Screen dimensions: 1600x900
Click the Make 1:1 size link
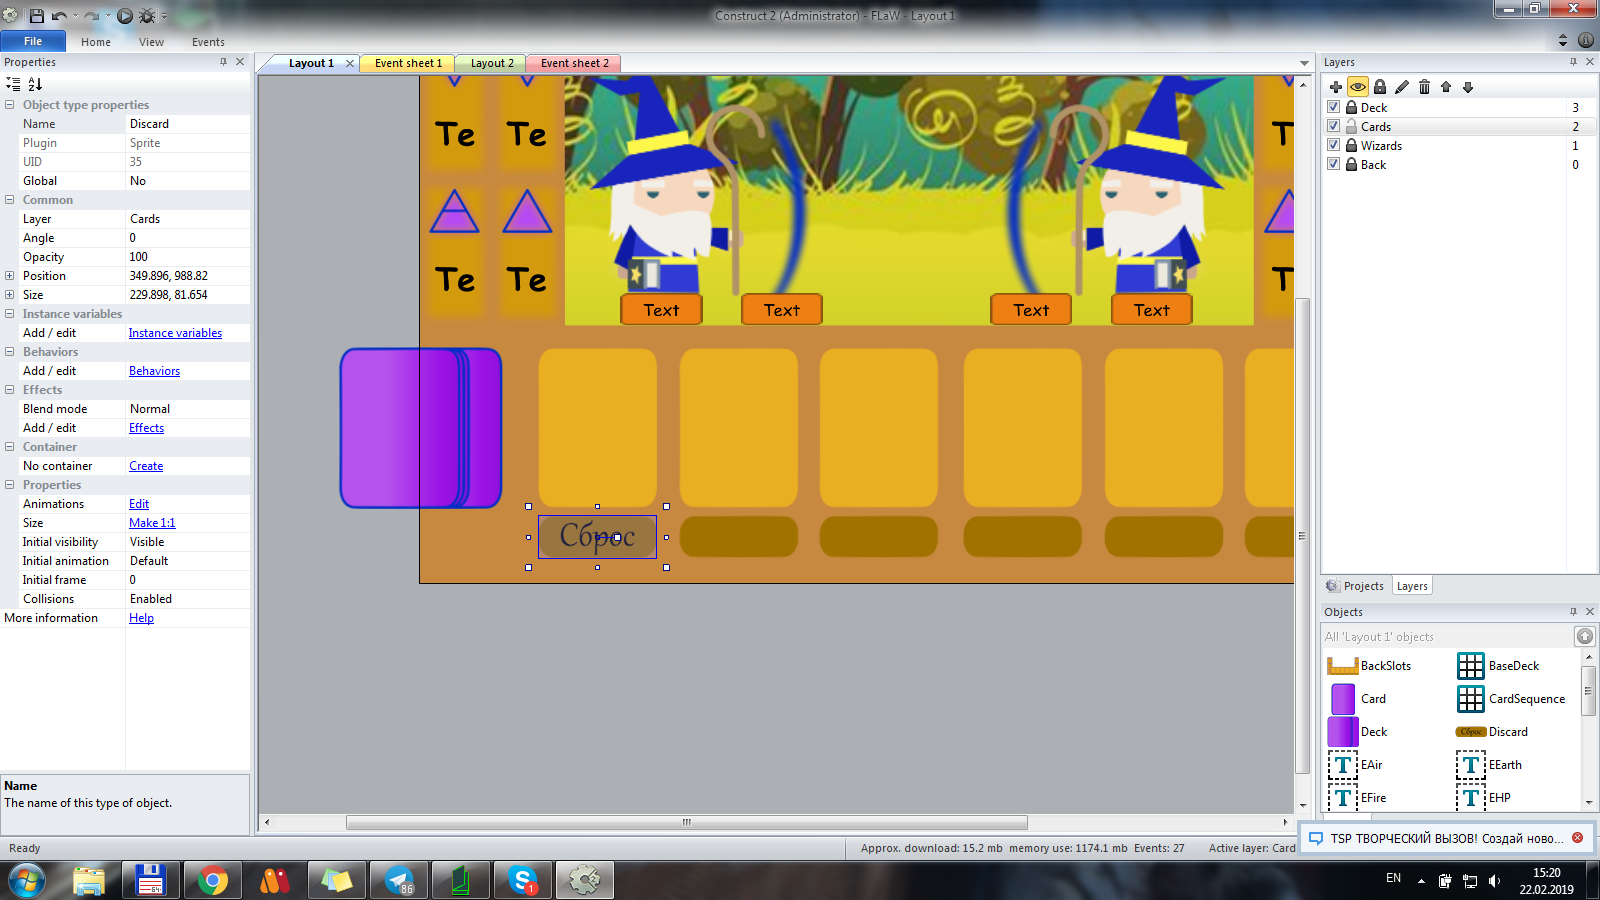[x=152, y=523]
